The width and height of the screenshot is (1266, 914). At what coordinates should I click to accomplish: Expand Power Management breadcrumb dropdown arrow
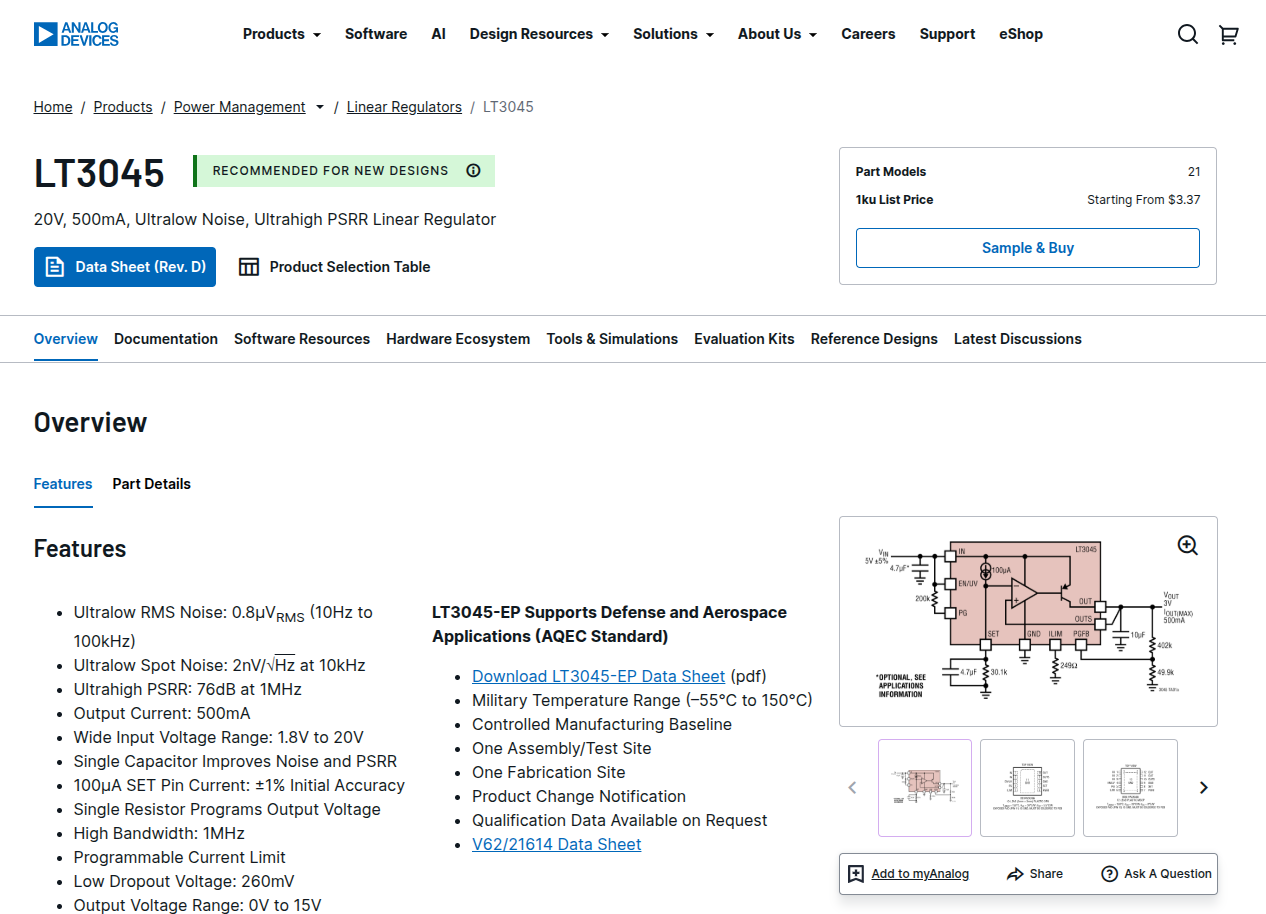click(320, 108)
